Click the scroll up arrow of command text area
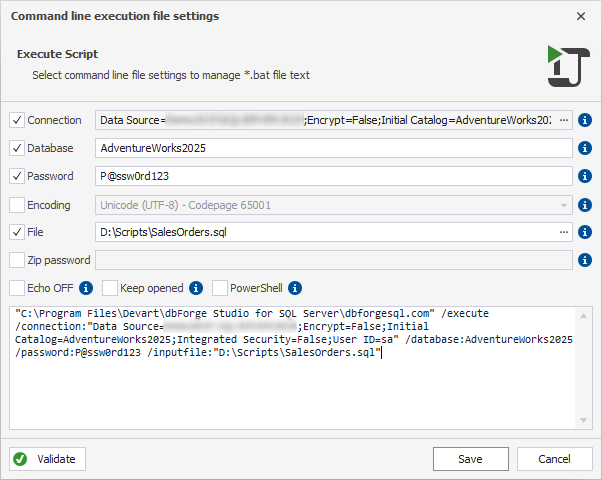Image resolution: width=602 pixels, height=480 pixels. pyautogui.click(x=583, y=316)
